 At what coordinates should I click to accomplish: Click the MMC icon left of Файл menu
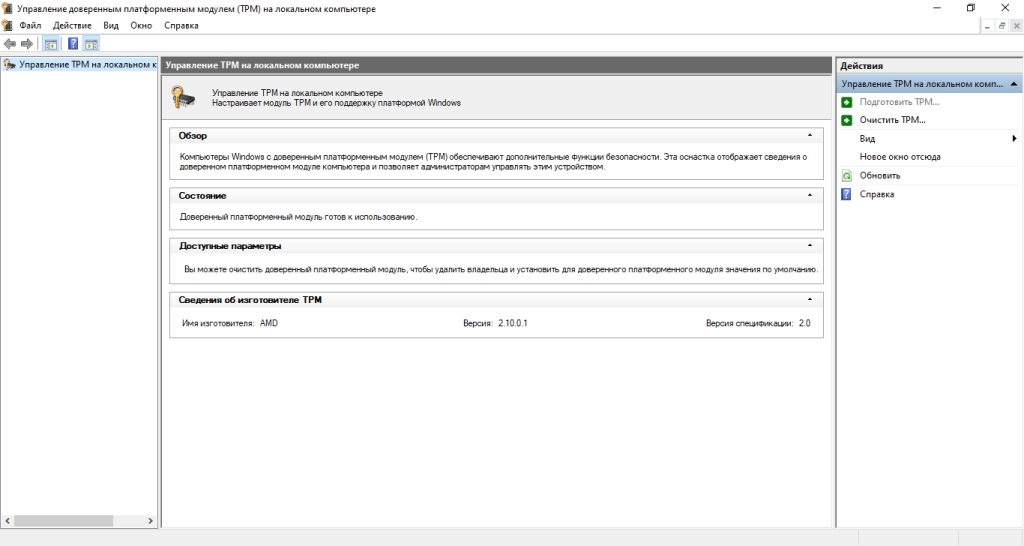[7, 25]
